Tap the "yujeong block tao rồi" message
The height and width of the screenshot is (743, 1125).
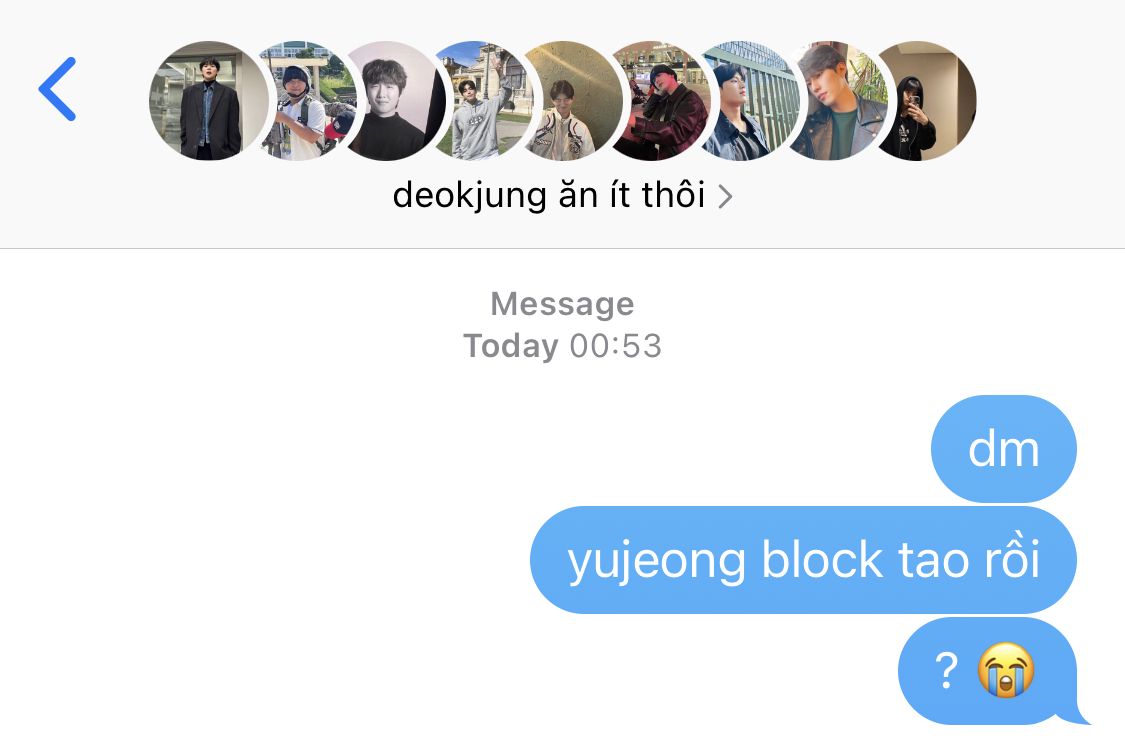(803, 560)
